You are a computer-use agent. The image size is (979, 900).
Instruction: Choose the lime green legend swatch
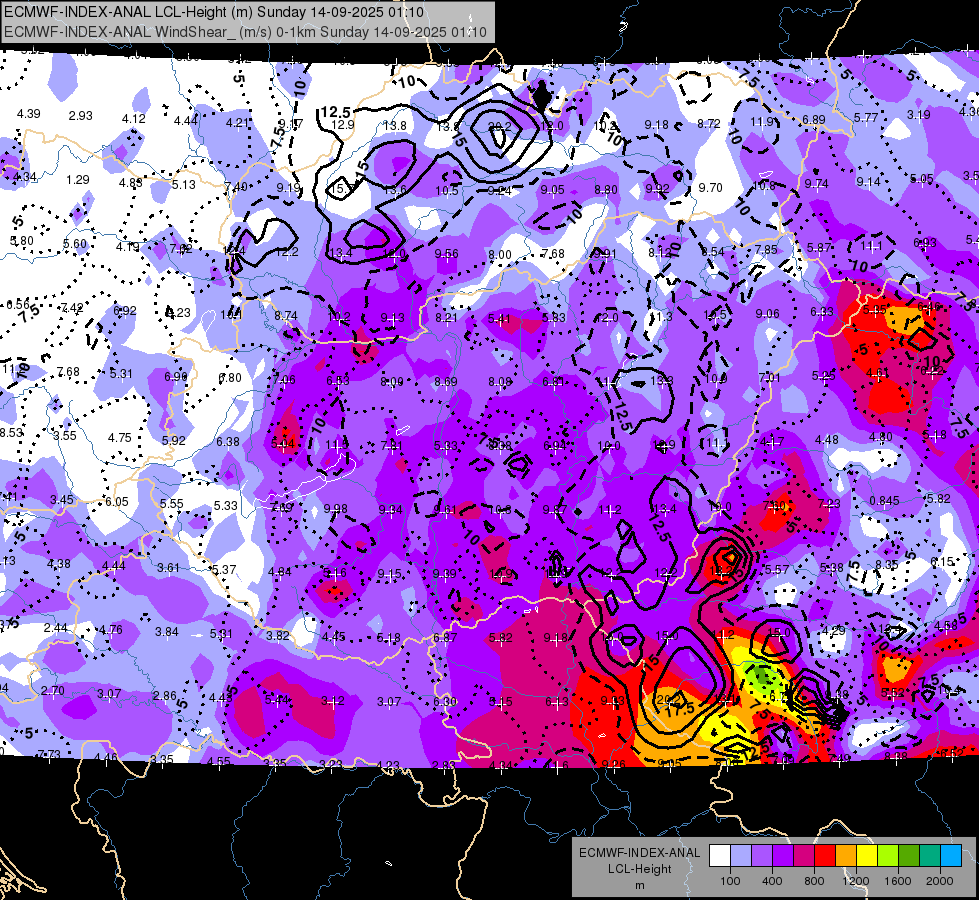(x=888, y=856)
